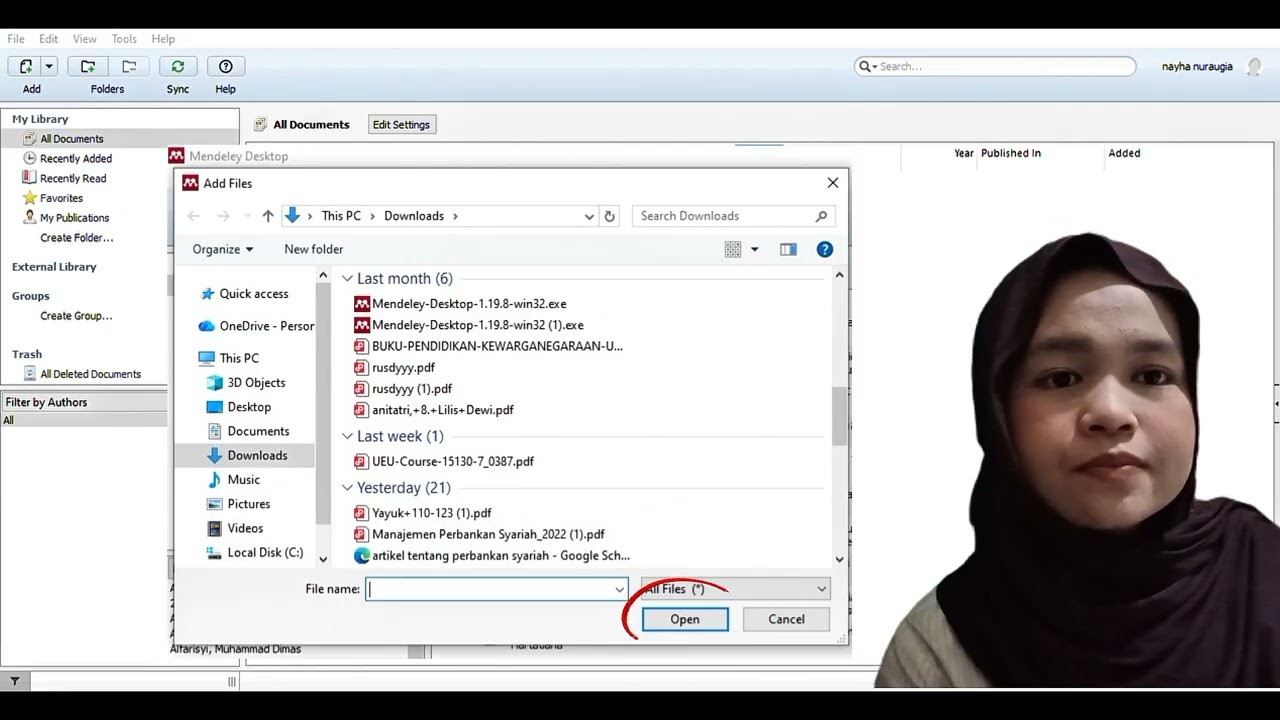Viewport: 1280px width, 720px height.
Task: Open the Organize dropdown
Action: [x=223, y=249]
